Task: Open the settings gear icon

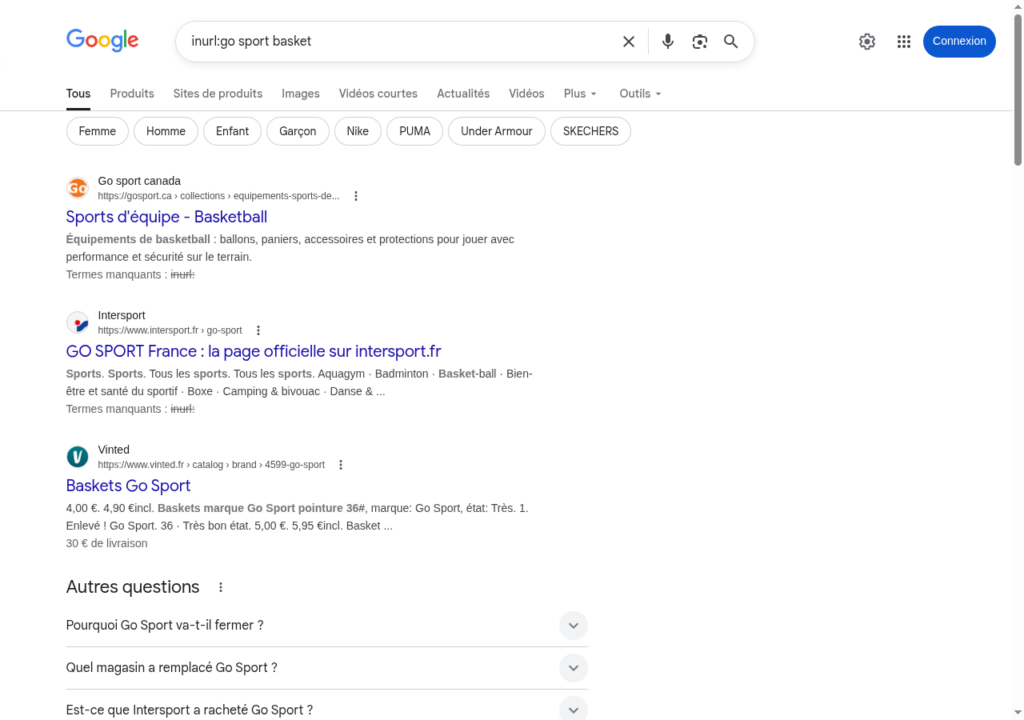Action: click(x=867, y=42)
